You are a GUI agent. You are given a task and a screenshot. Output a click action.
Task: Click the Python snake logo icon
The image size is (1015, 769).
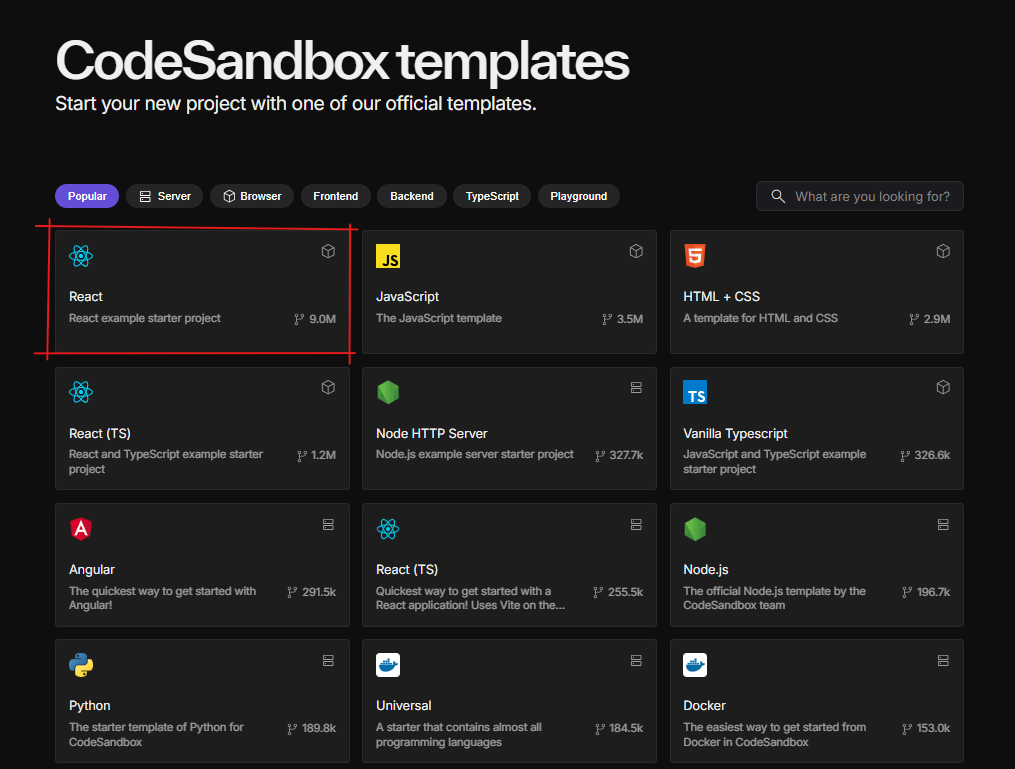point(81,665)
